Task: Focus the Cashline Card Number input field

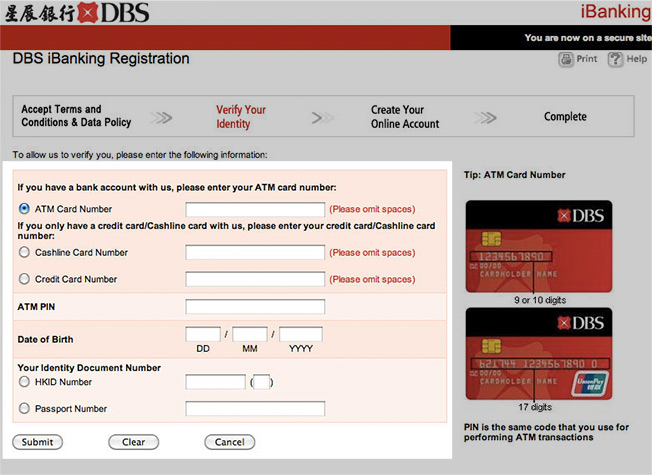Action: (255, 252)
